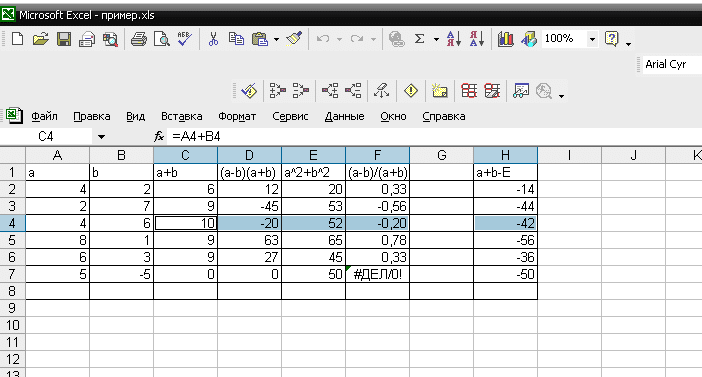
Task: Activate the Format Painter brush
Action: pos(294,39)
